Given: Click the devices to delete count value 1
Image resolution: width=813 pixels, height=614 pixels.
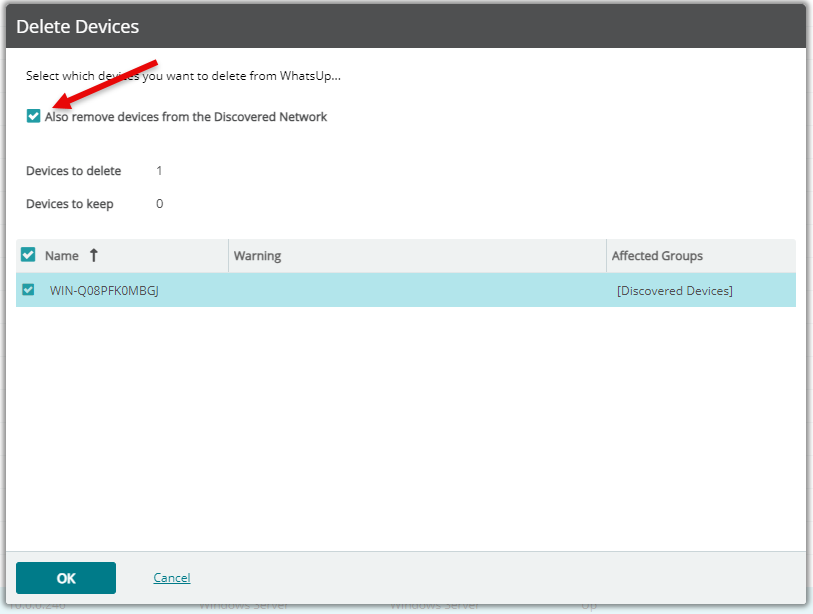Looking at the screenshot, I should (159, 171).
